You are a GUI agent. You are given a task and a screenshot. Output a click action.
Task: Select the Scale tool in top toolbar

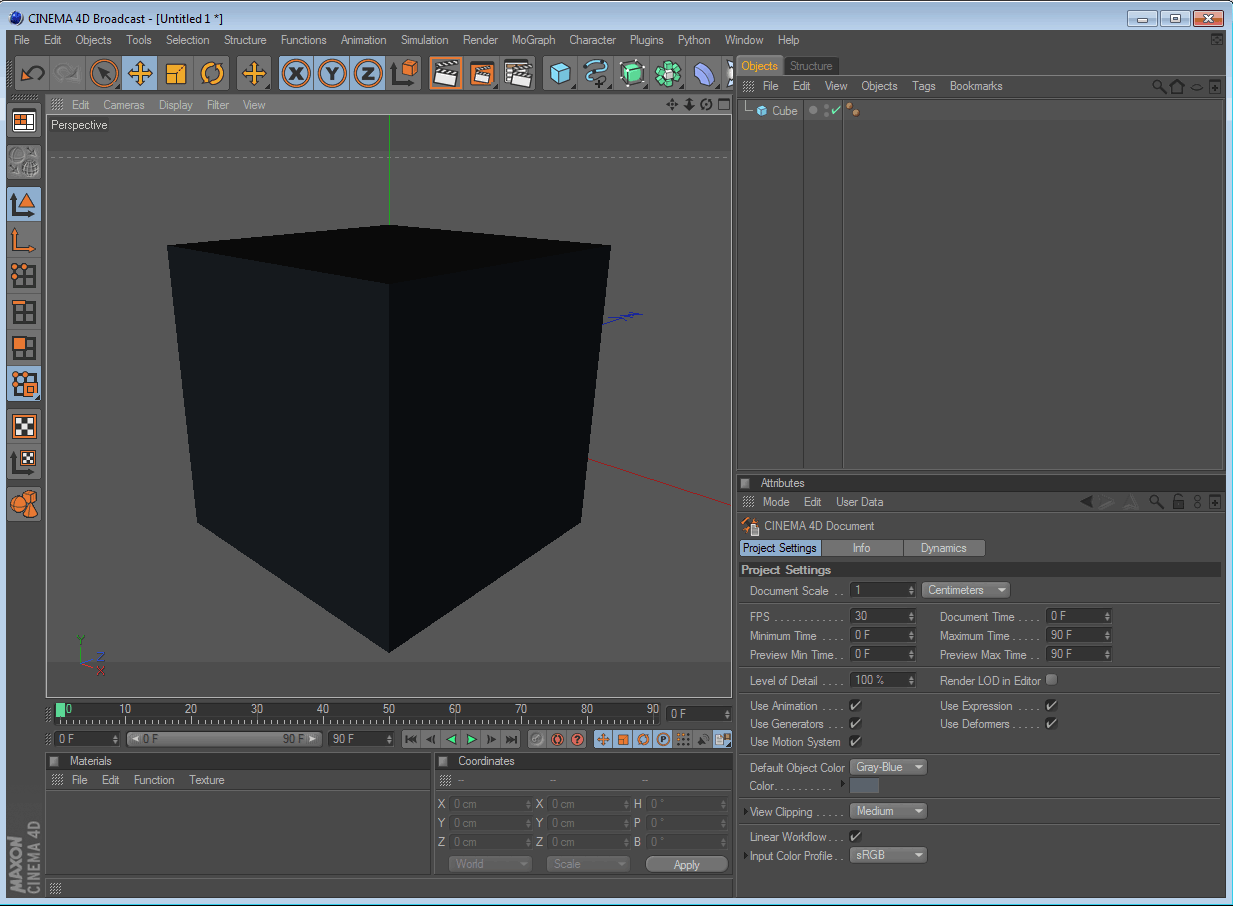[x=176, y=73]
